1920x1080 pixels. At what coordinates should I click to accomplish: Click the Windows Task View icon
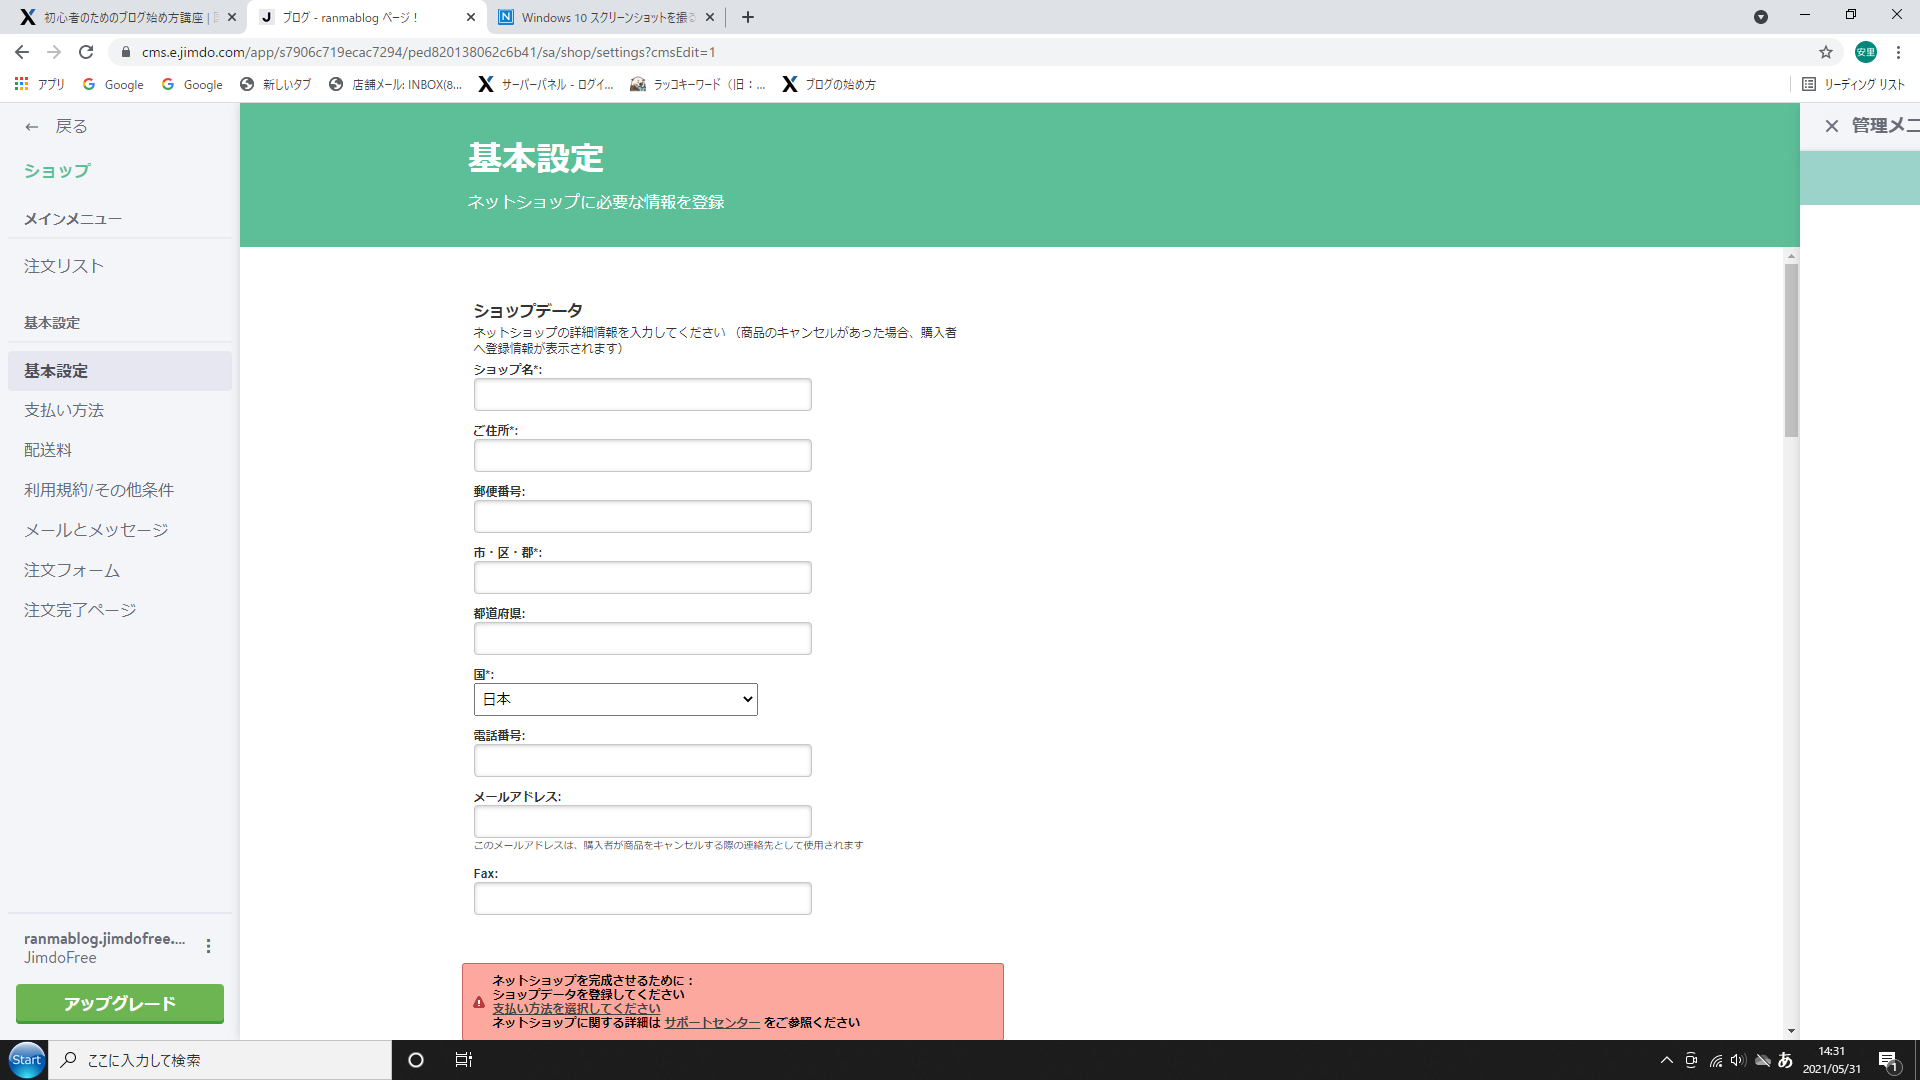point(463,1060)
